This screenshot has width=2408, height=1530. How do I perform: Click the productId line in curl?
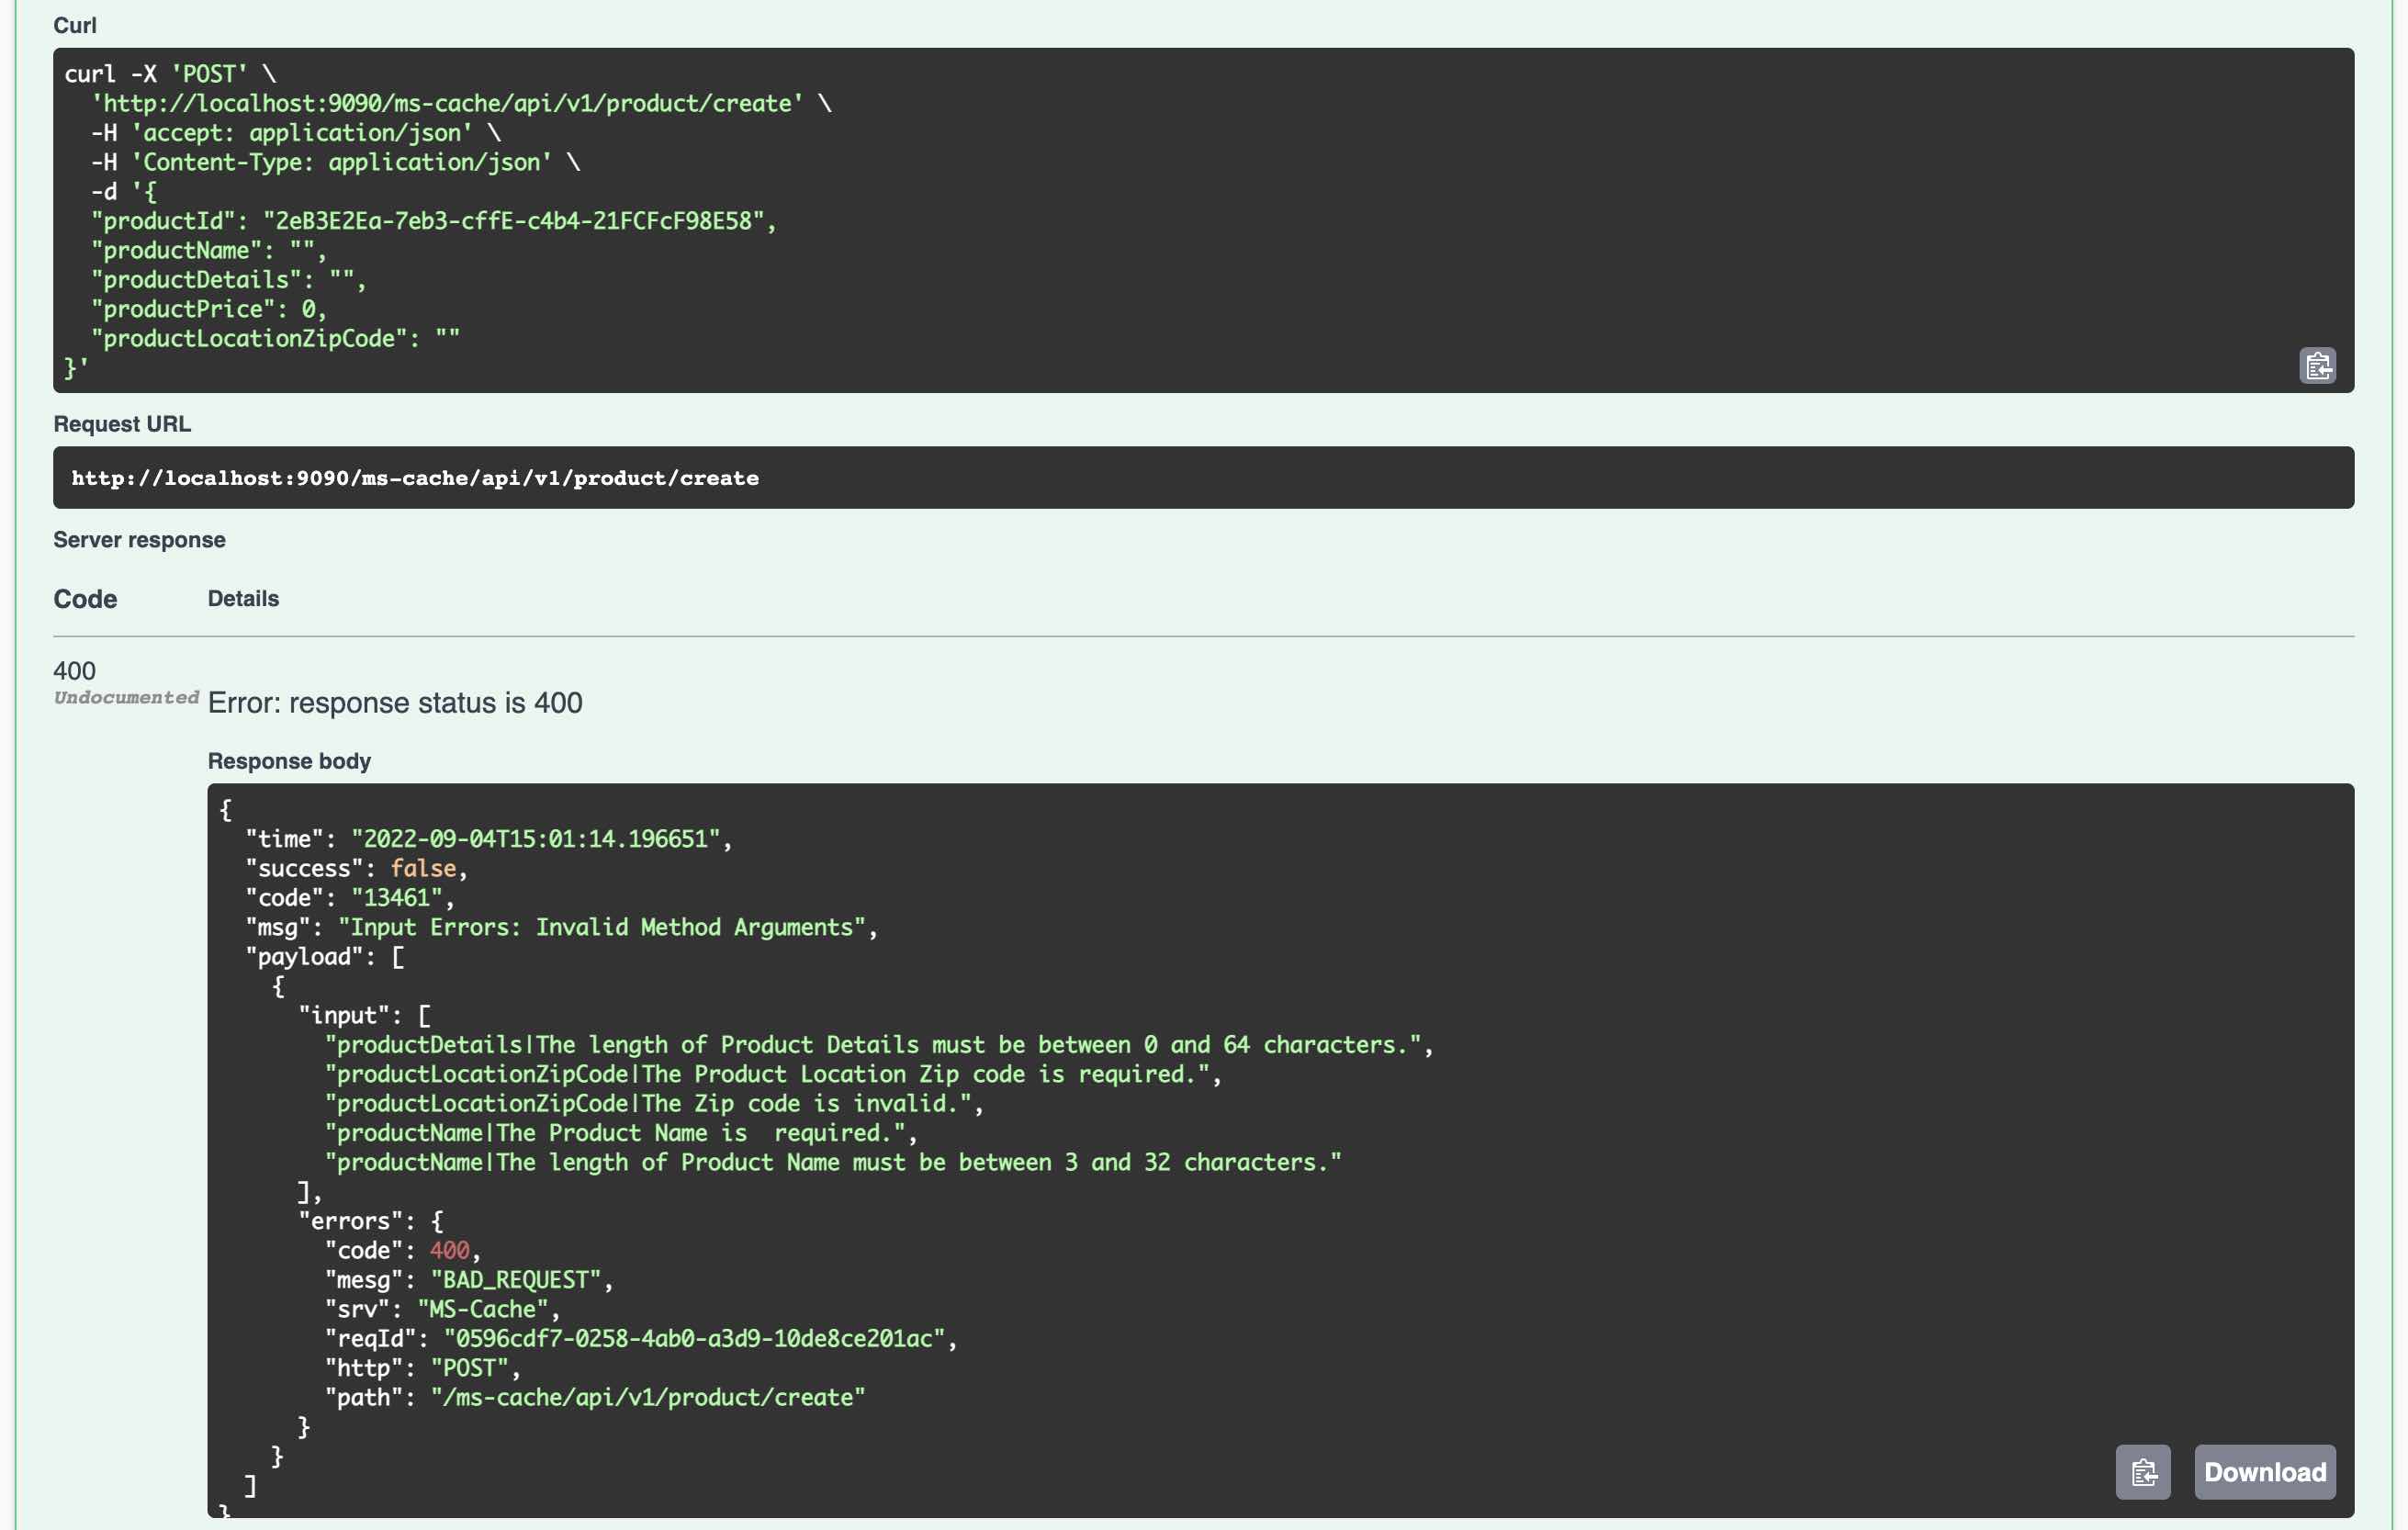pyautogui.click(x=432, y=221)
